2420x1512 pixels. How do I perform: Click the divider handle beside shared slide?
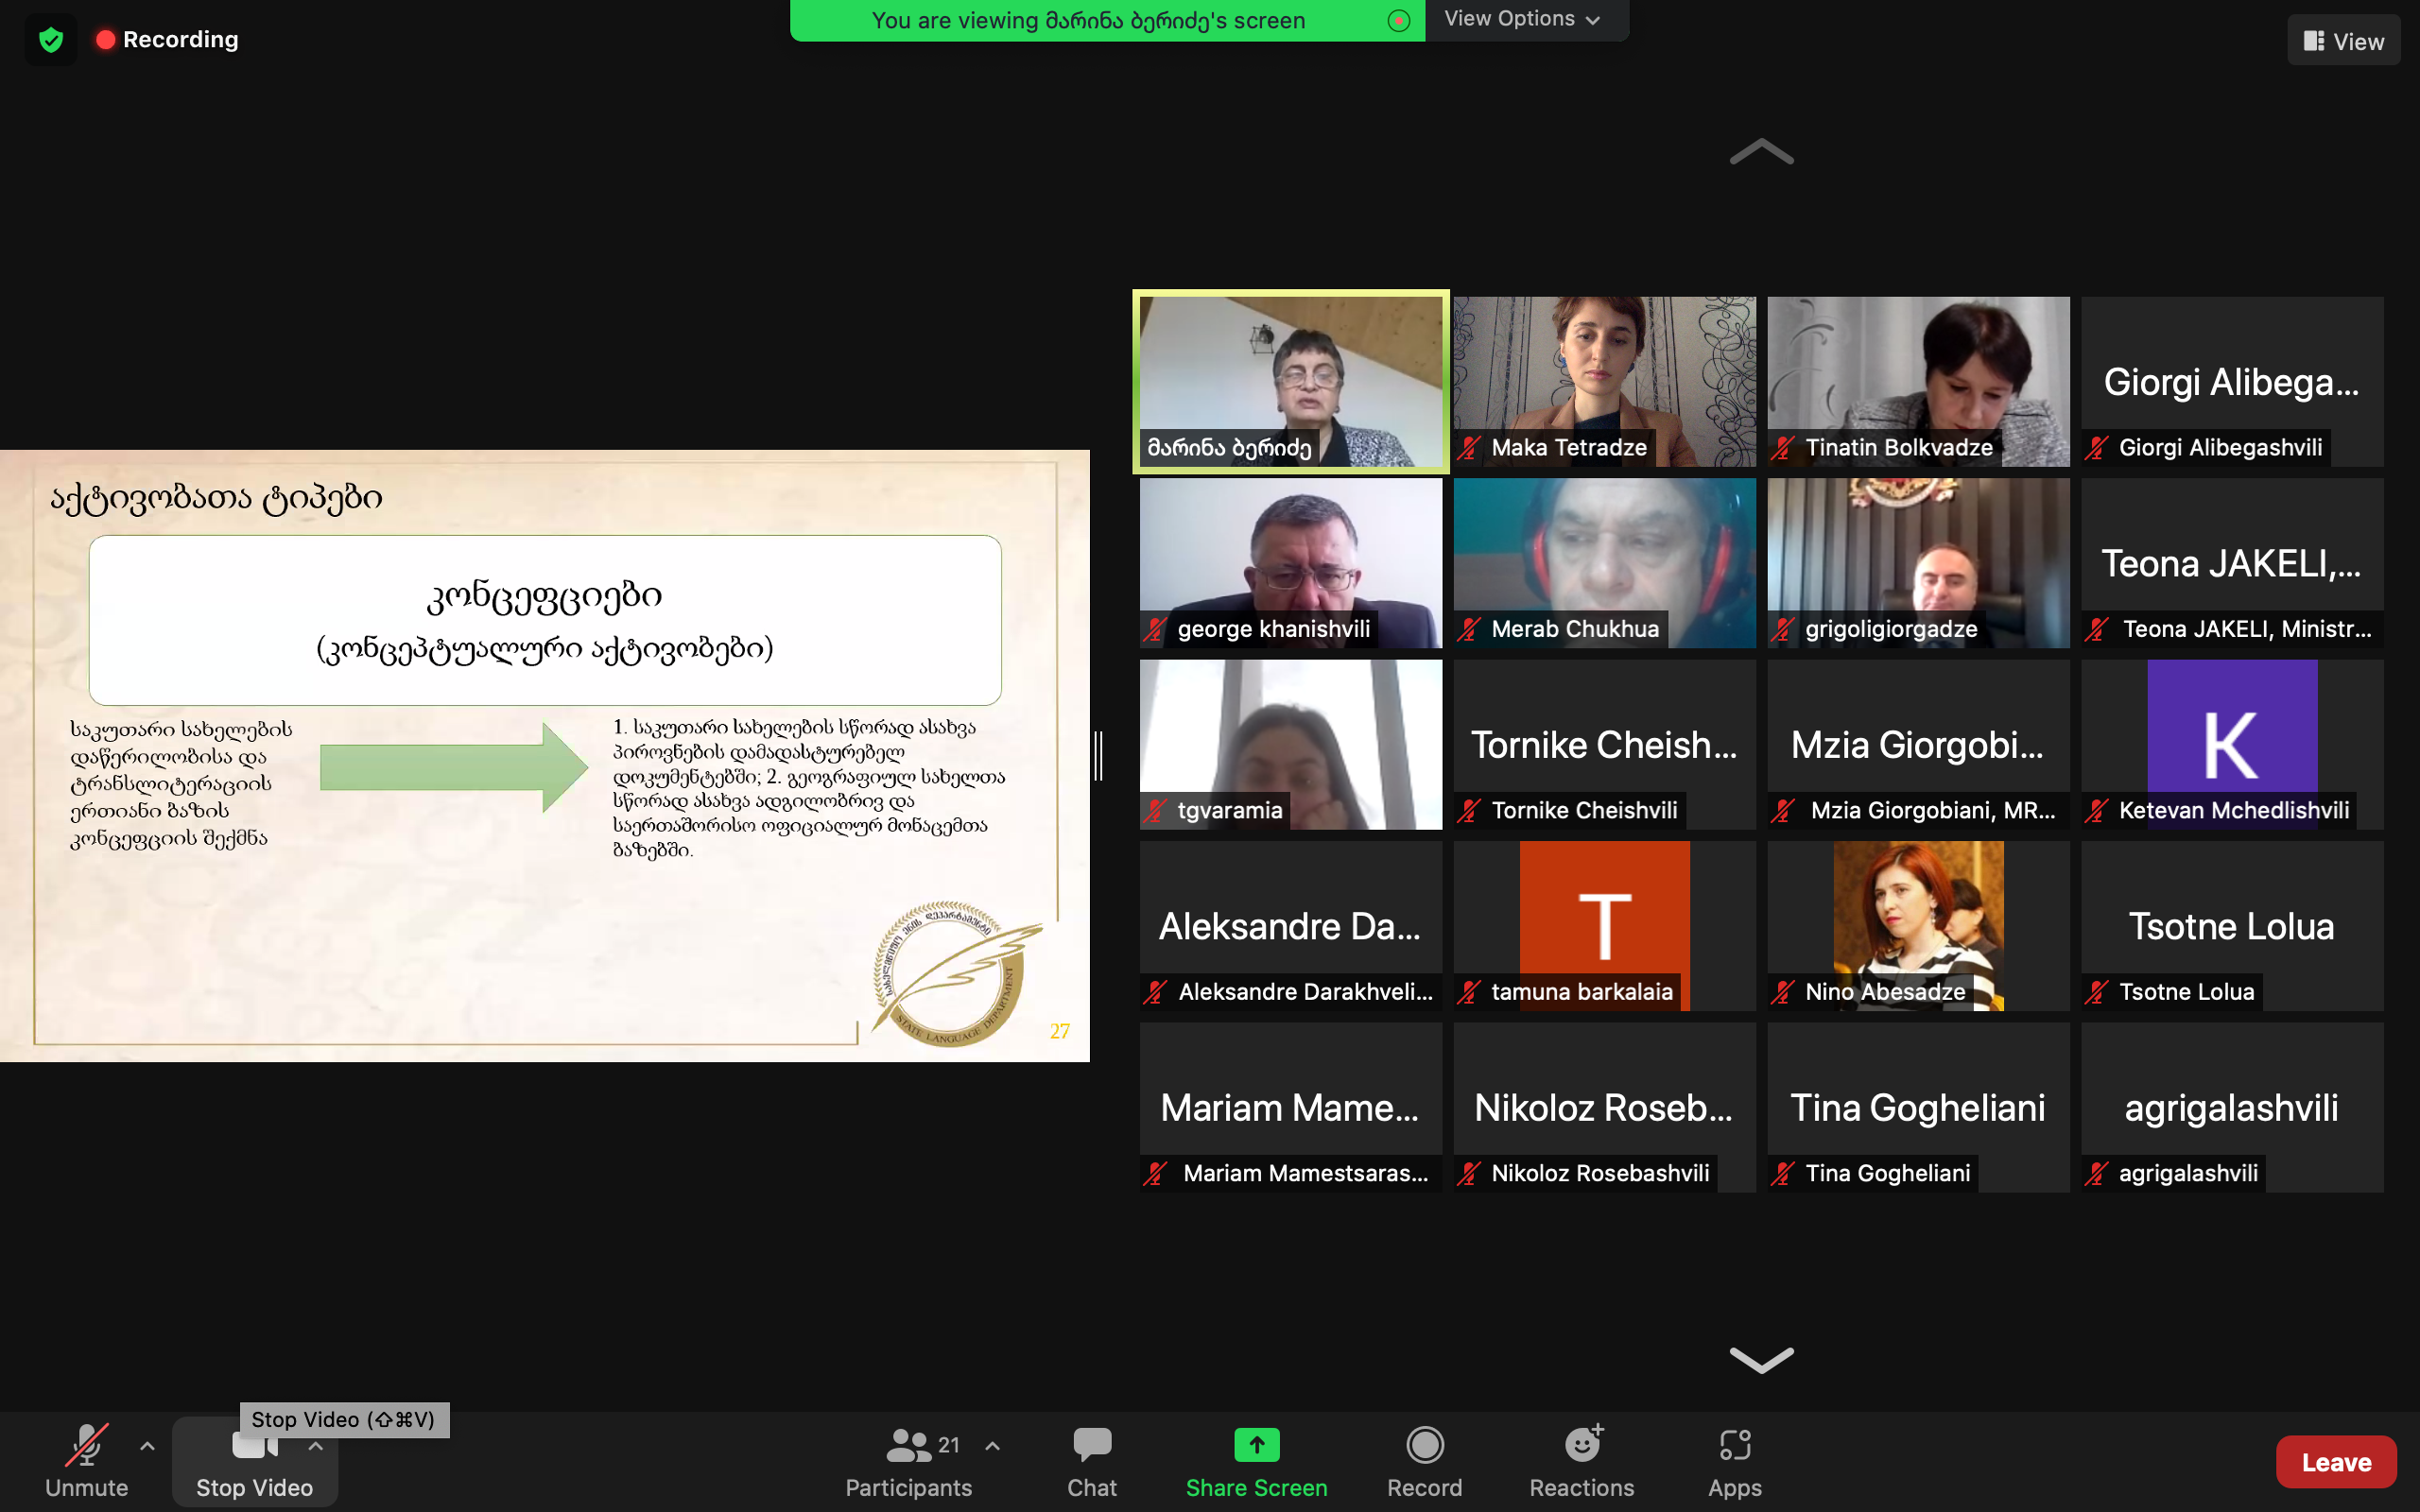(x=1099, y=756)
